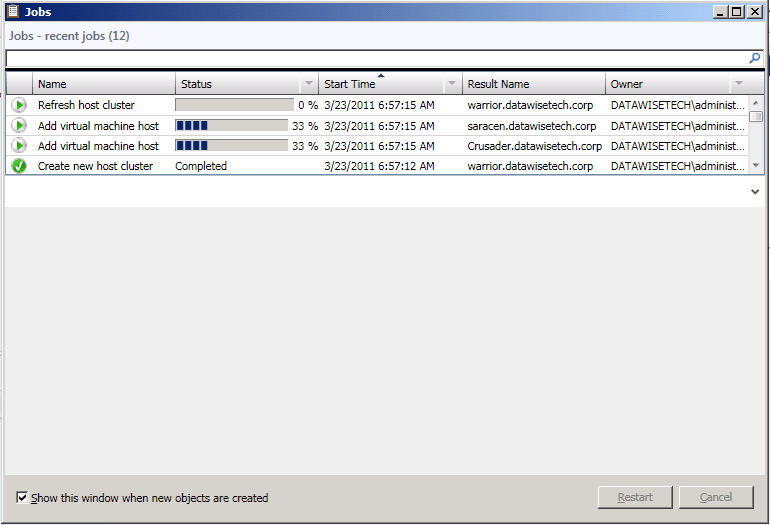770x525 pixels.
Task: Click the job list scrollbar up arrow
Action: click(x=756, y=103)
